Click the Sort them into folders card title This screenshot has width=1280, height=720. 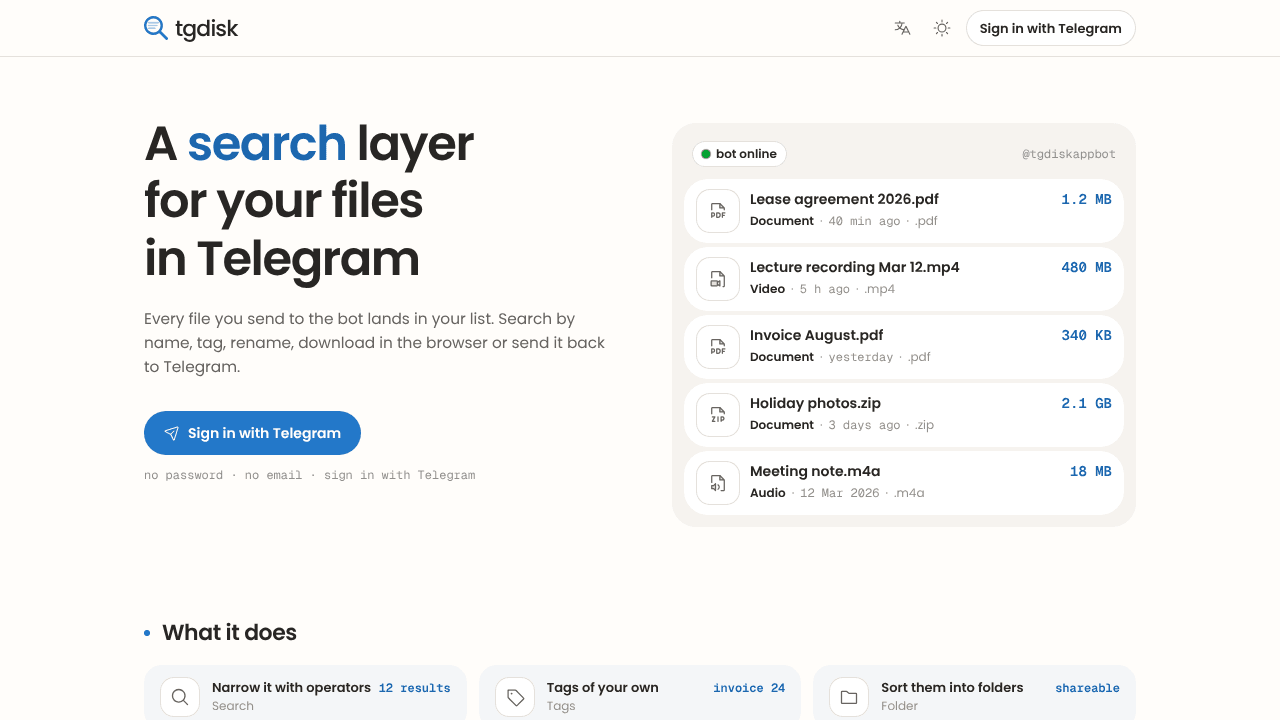click(952, 687)
